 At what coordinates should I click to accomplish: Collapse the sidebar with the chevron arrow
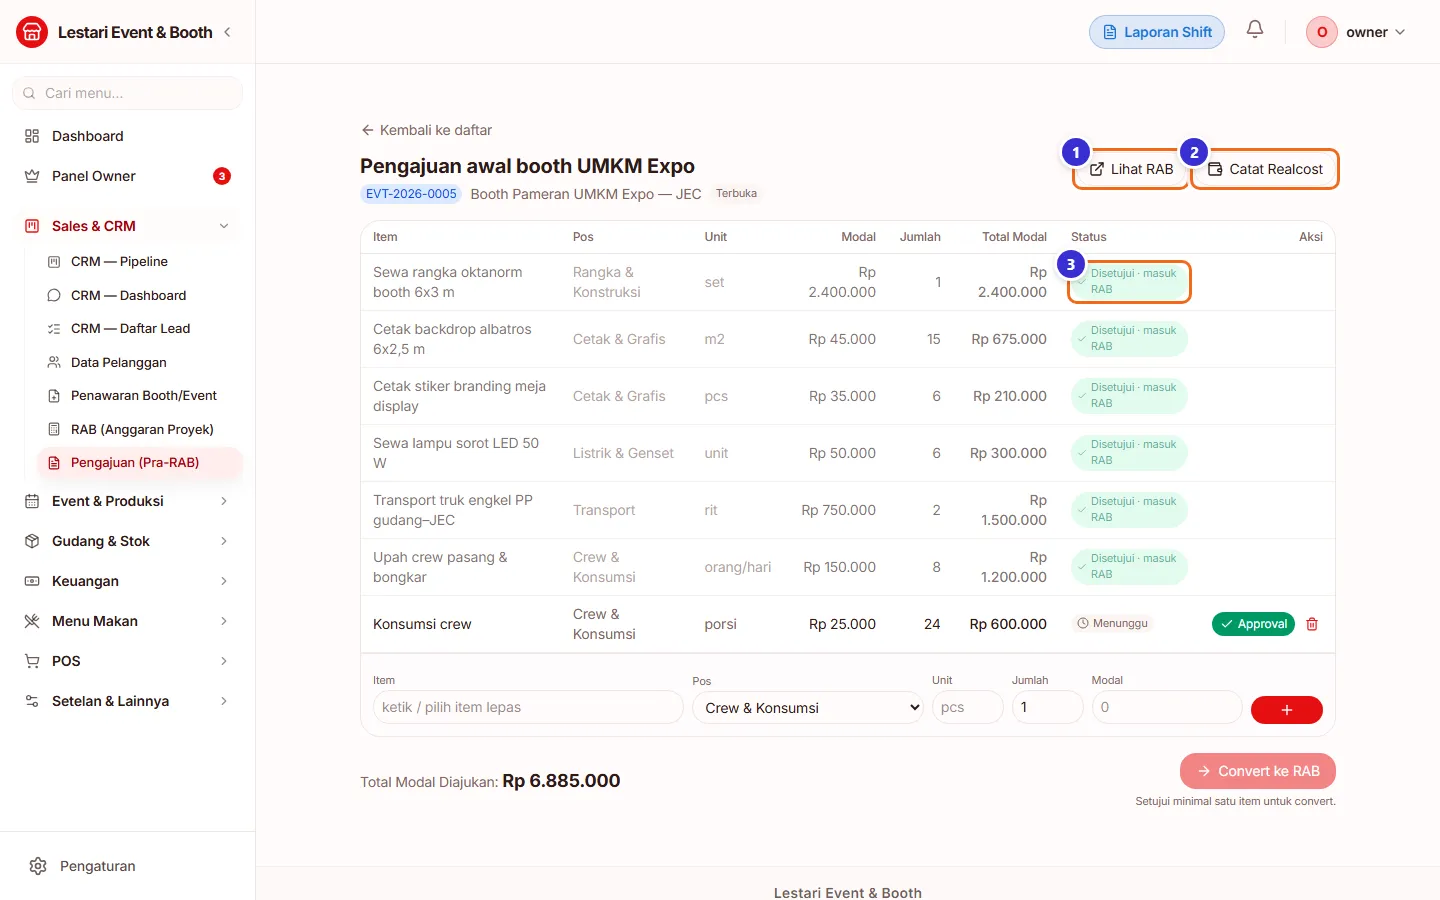point(228,32)
